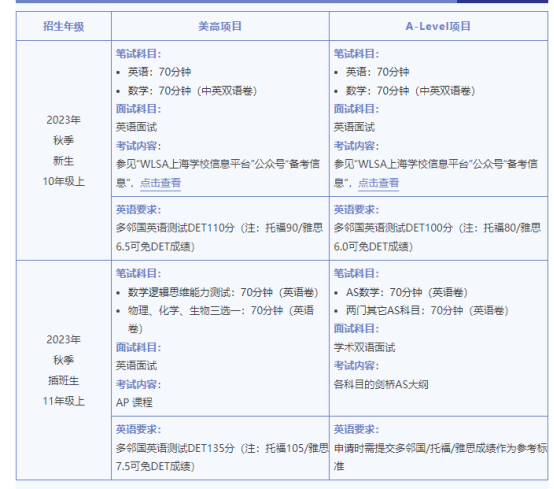Click 6.5可免DET成绩 text
The image size is (554, 489).
tap(155, 246)
